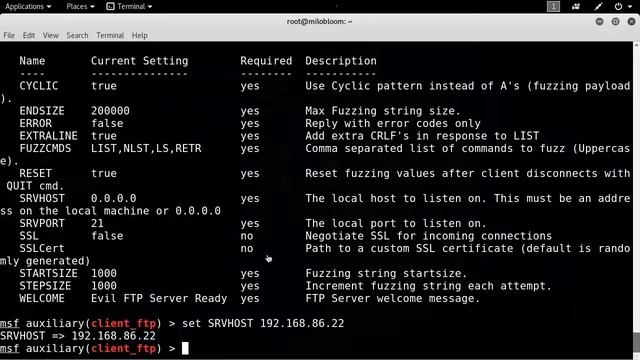Click the Required column header
Screen dimensions: 640x360
pos(266,61)
